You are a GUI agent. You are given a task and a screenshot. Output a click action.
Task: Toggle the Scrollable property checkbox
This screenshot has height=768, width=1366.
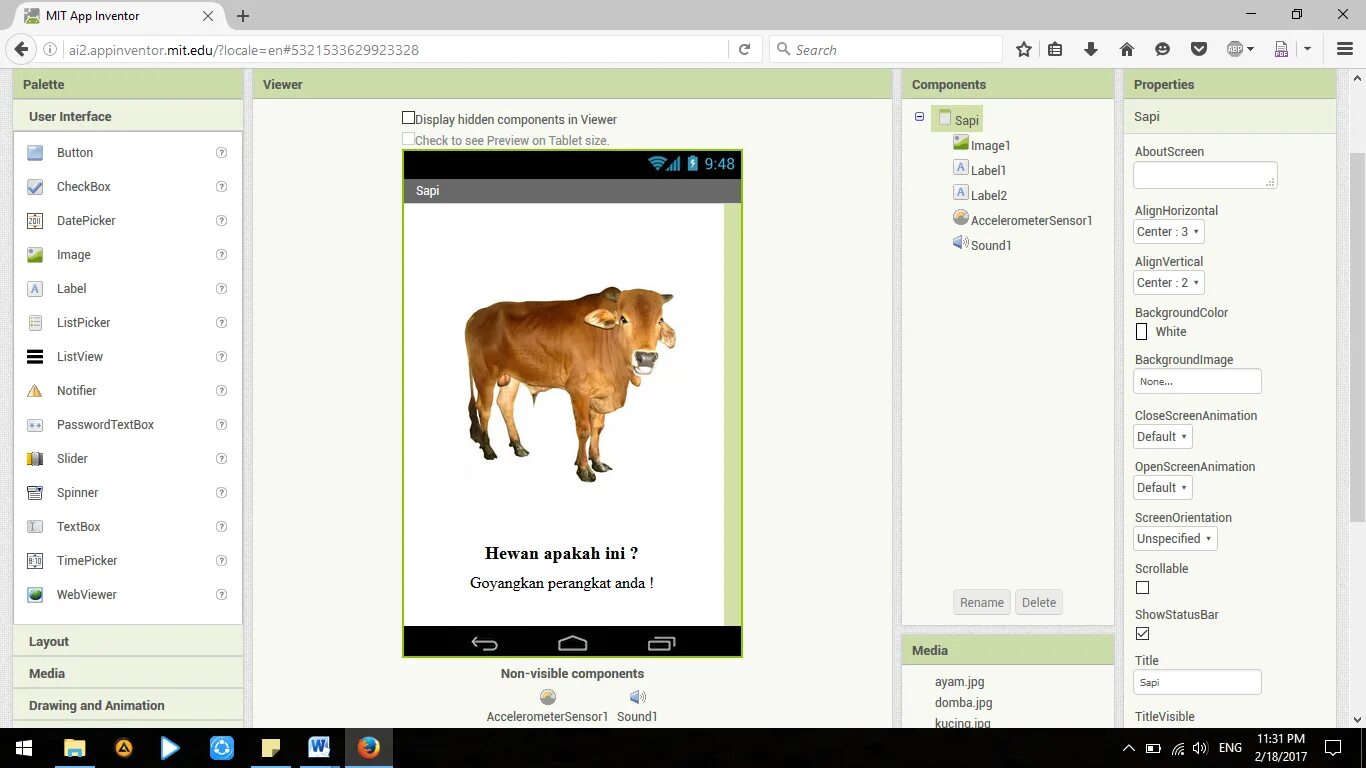click(1141, 587)
